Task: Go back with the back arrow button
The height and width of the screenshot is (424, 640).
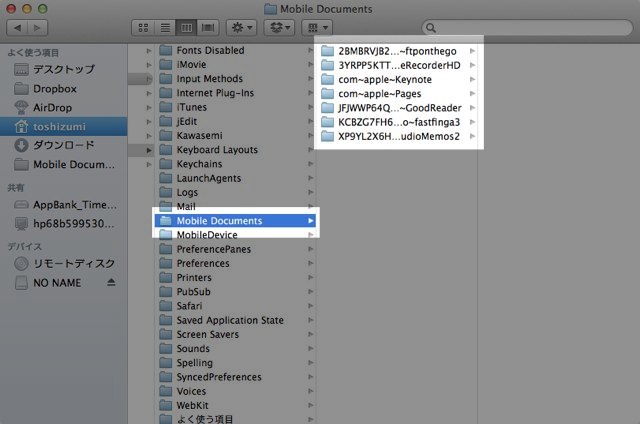Action: point(17,28)
